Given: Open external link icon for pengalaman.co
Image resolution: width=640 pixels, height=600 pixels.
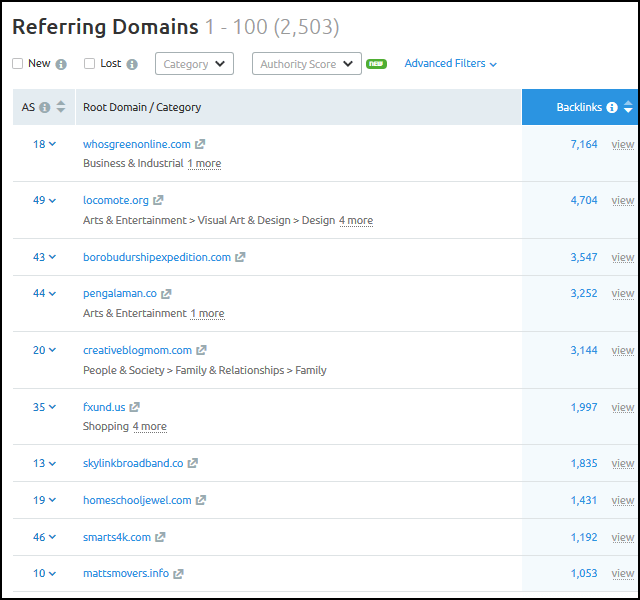Looking at the screenshot, I should click(166, 293).
